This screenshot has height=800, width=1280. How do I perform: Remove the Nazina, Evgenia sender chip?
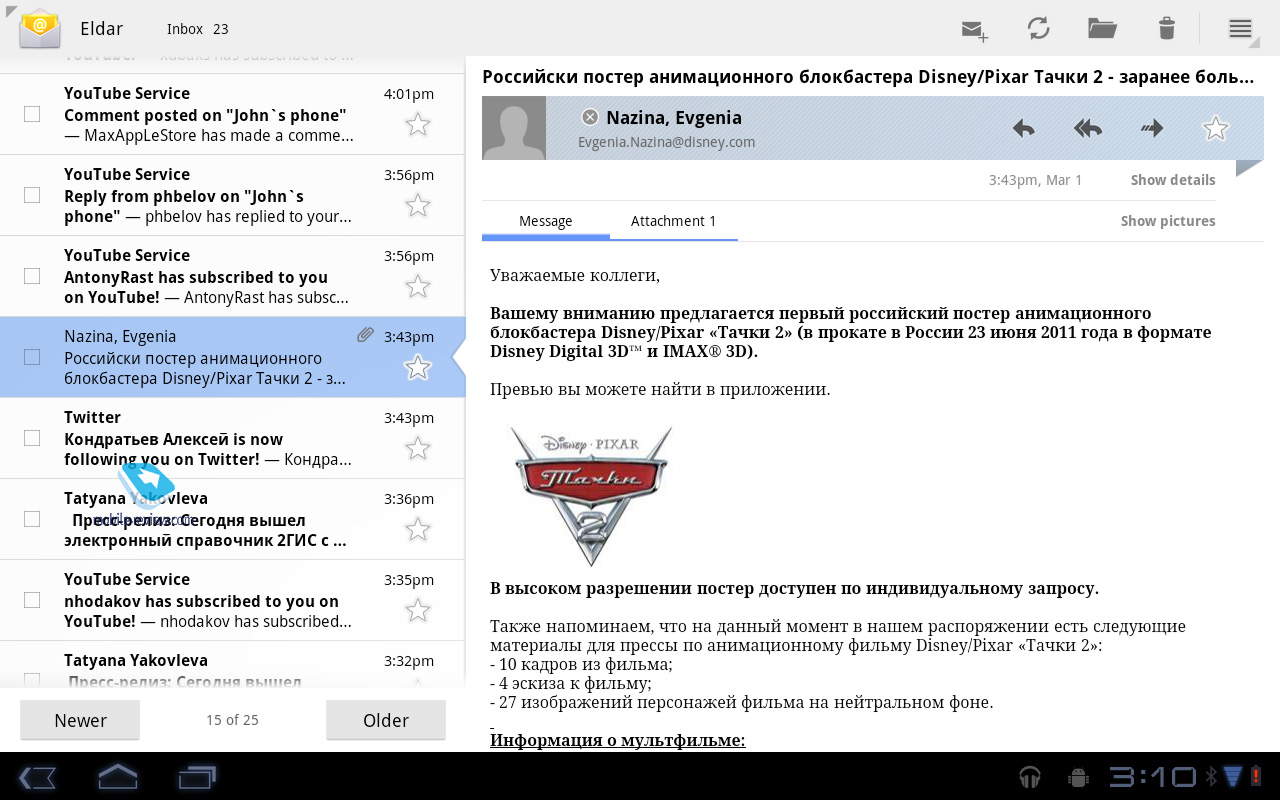pyautogui.click(x=590, y=118)
